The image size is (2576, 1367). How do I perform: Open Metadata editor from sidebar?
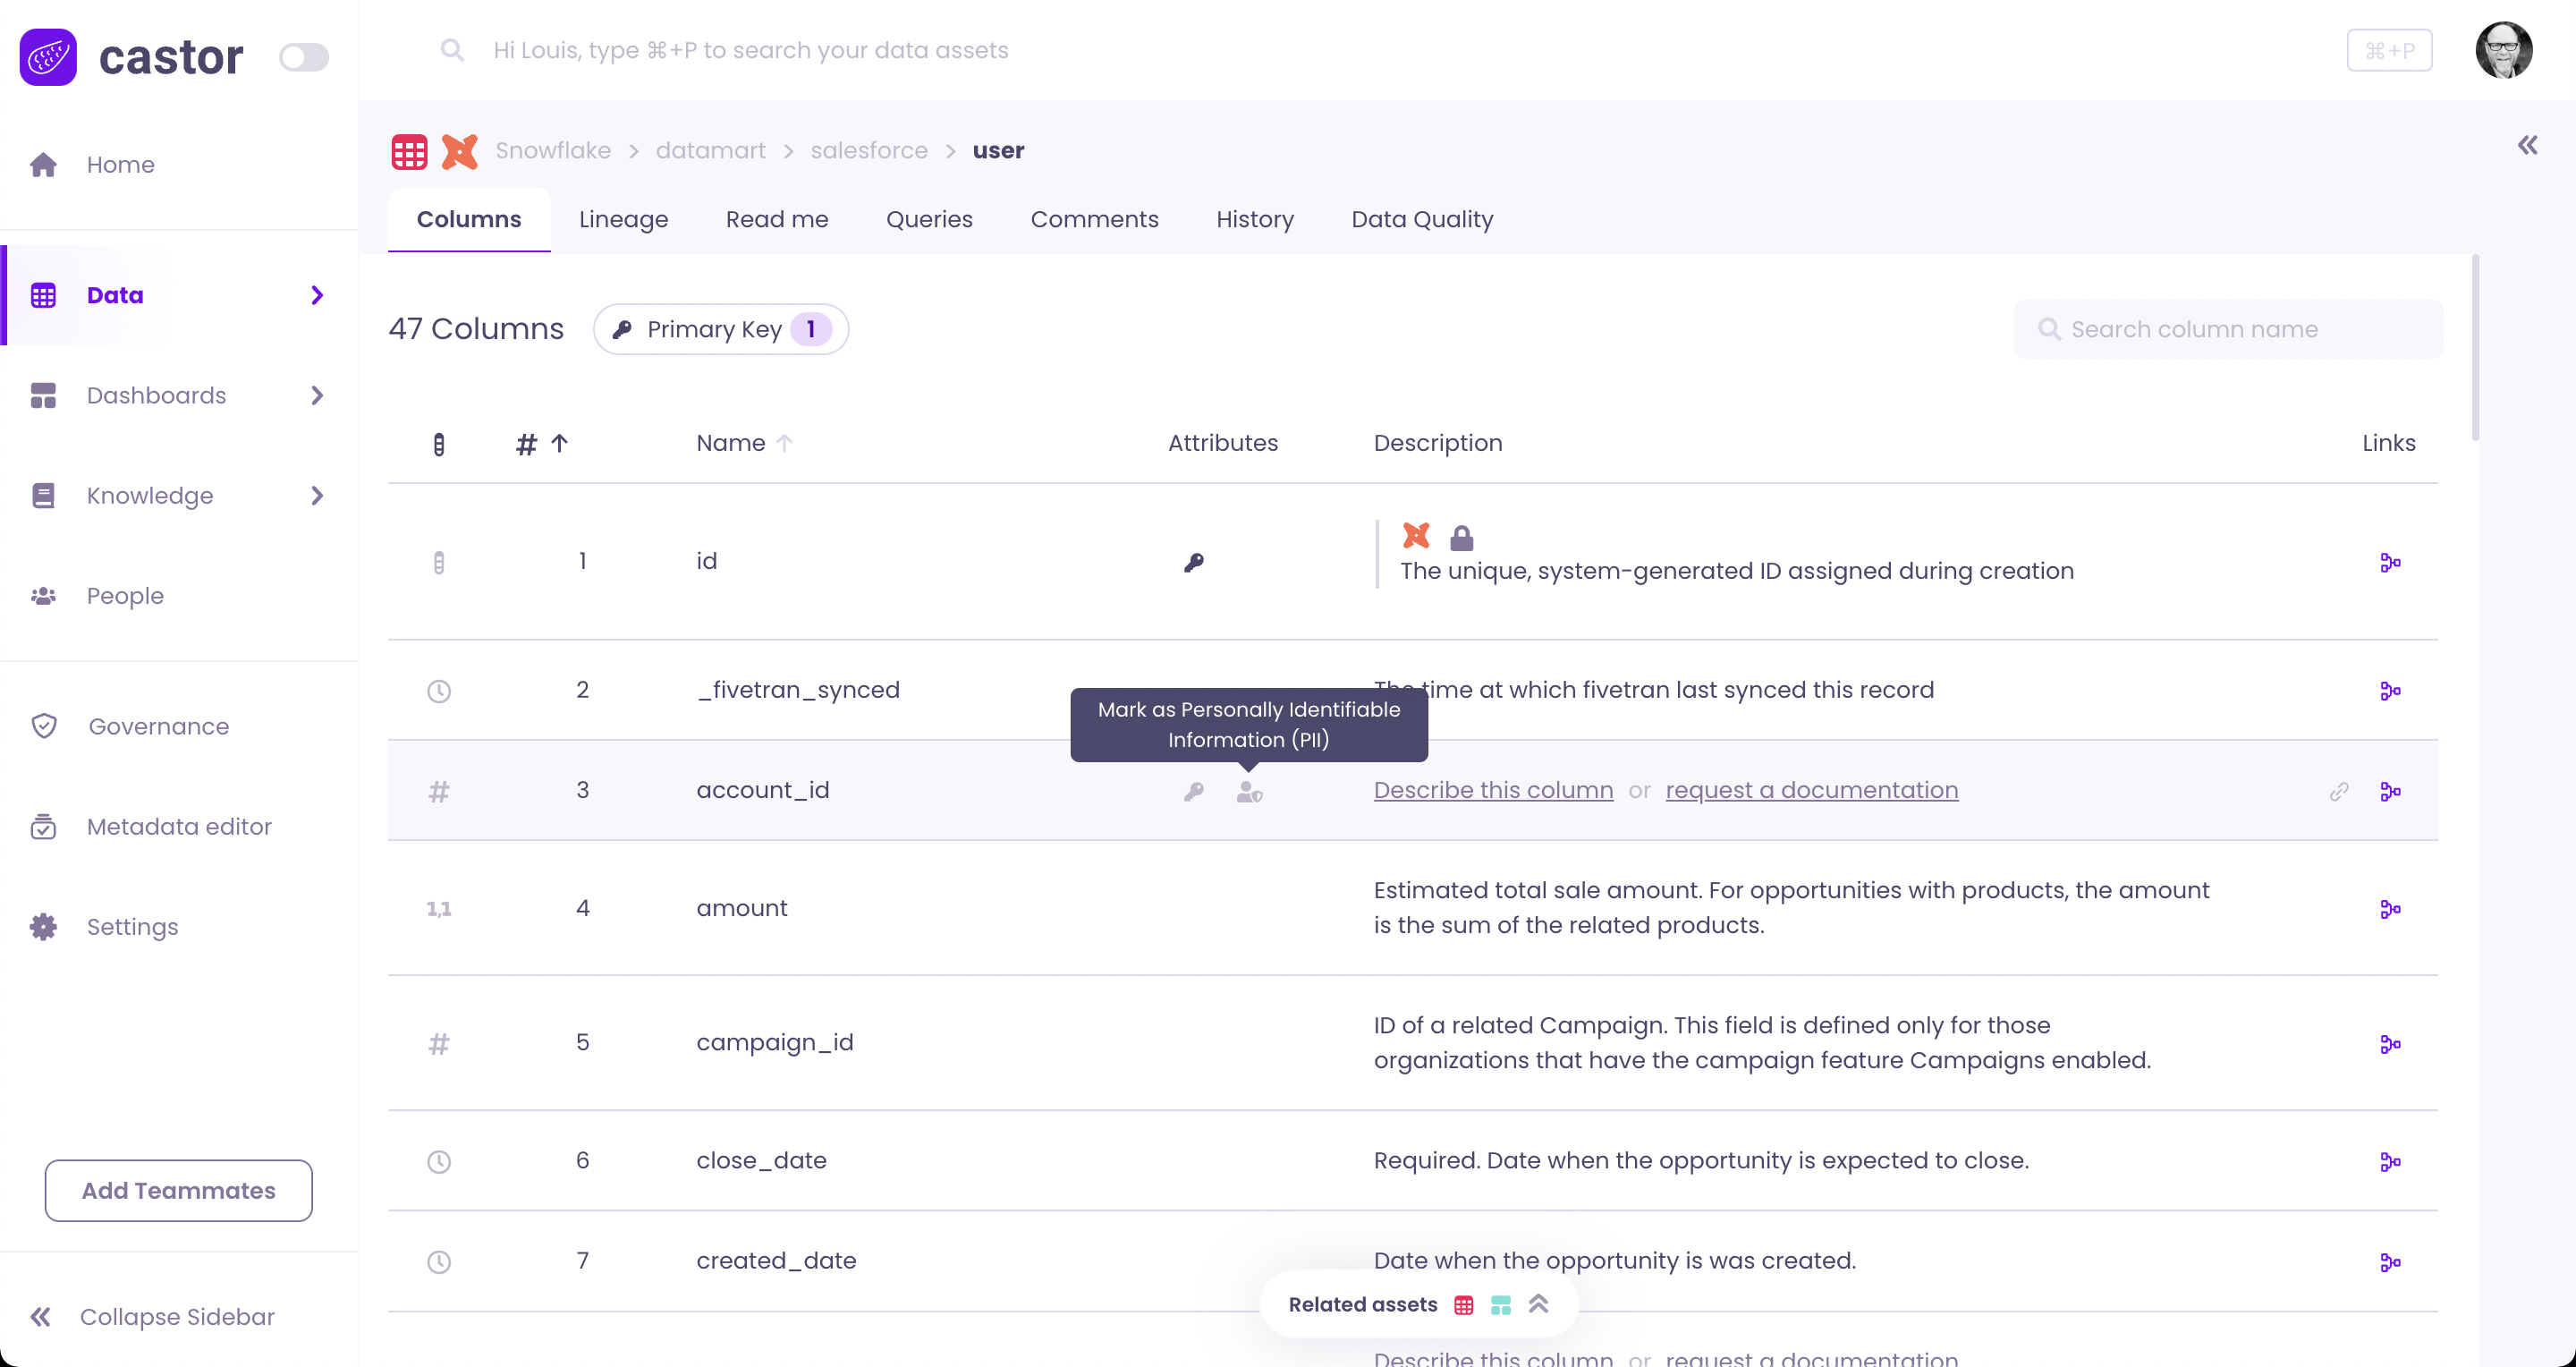178,826
